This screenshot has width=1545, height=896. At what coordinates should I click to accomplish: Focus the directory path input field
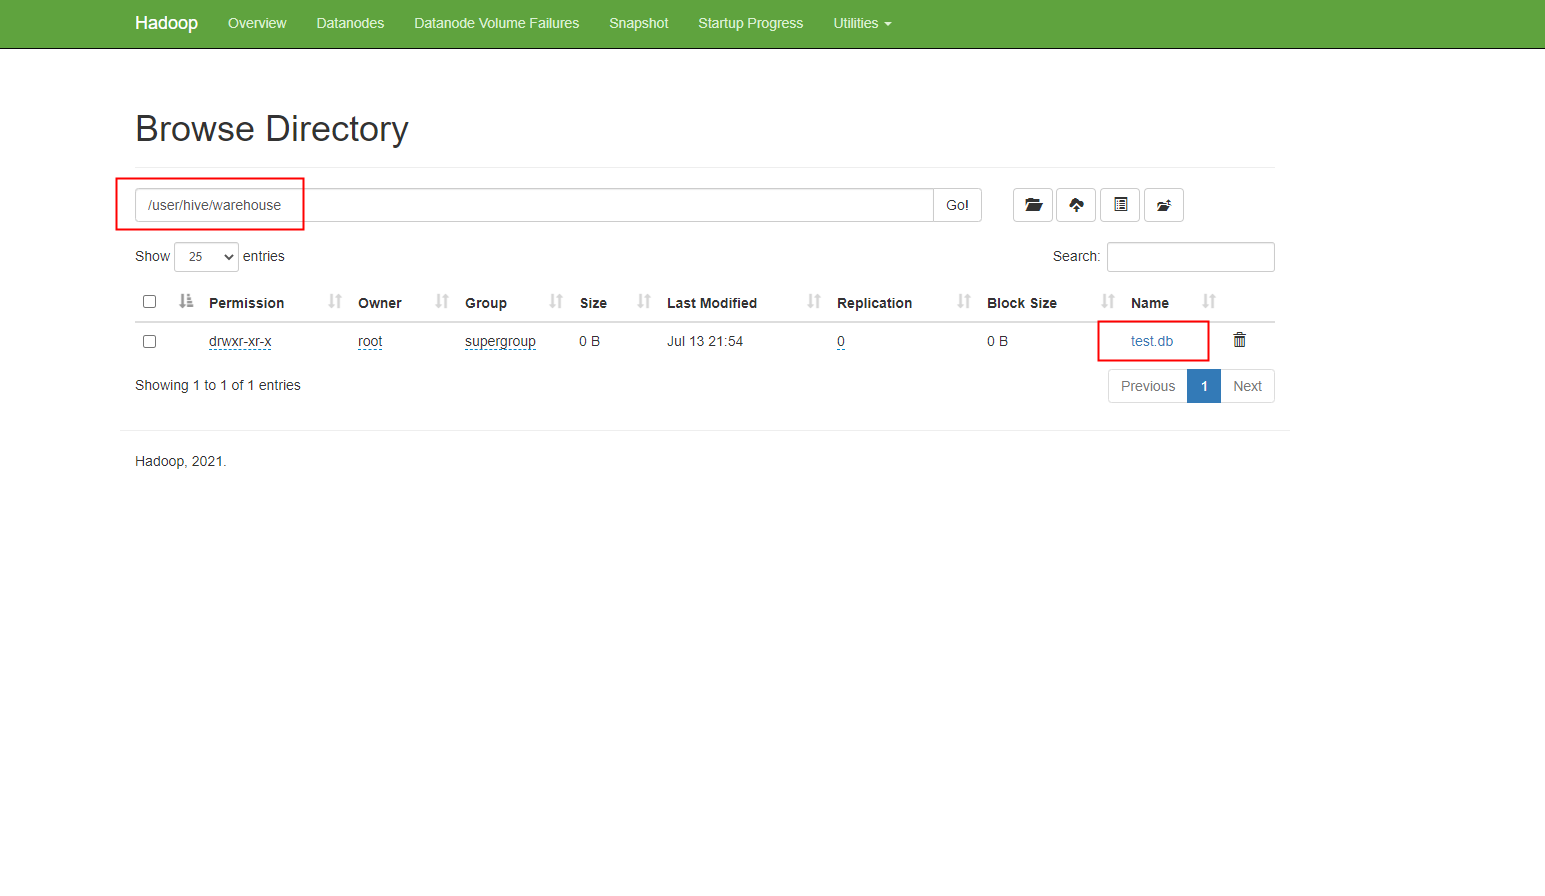point(534,205)
